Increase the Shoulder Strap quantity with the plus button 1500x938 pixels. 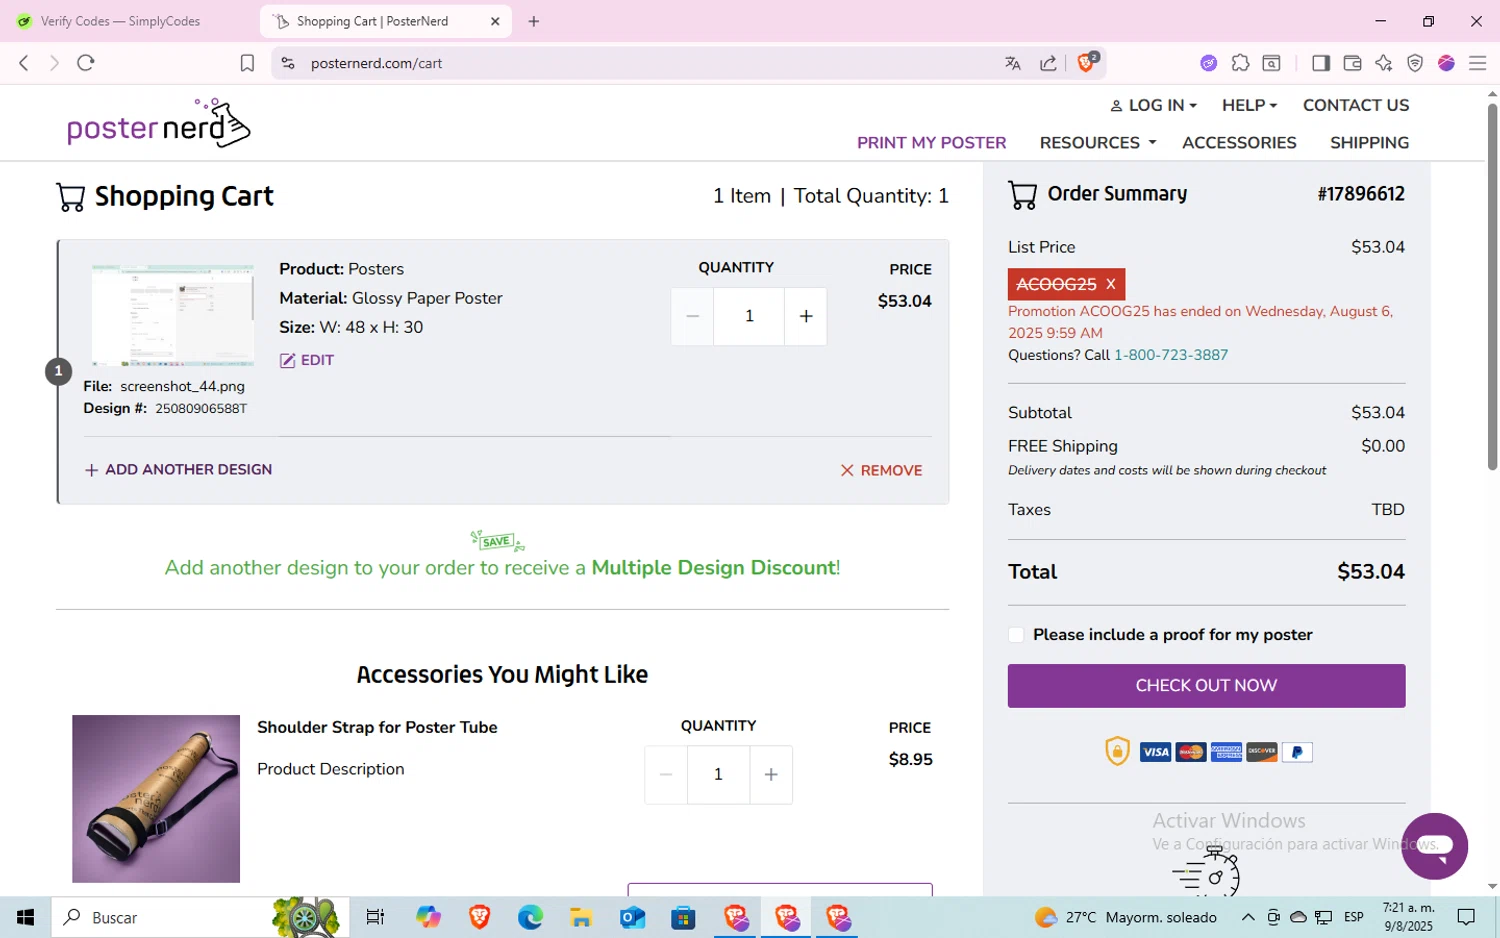point(771,774)
